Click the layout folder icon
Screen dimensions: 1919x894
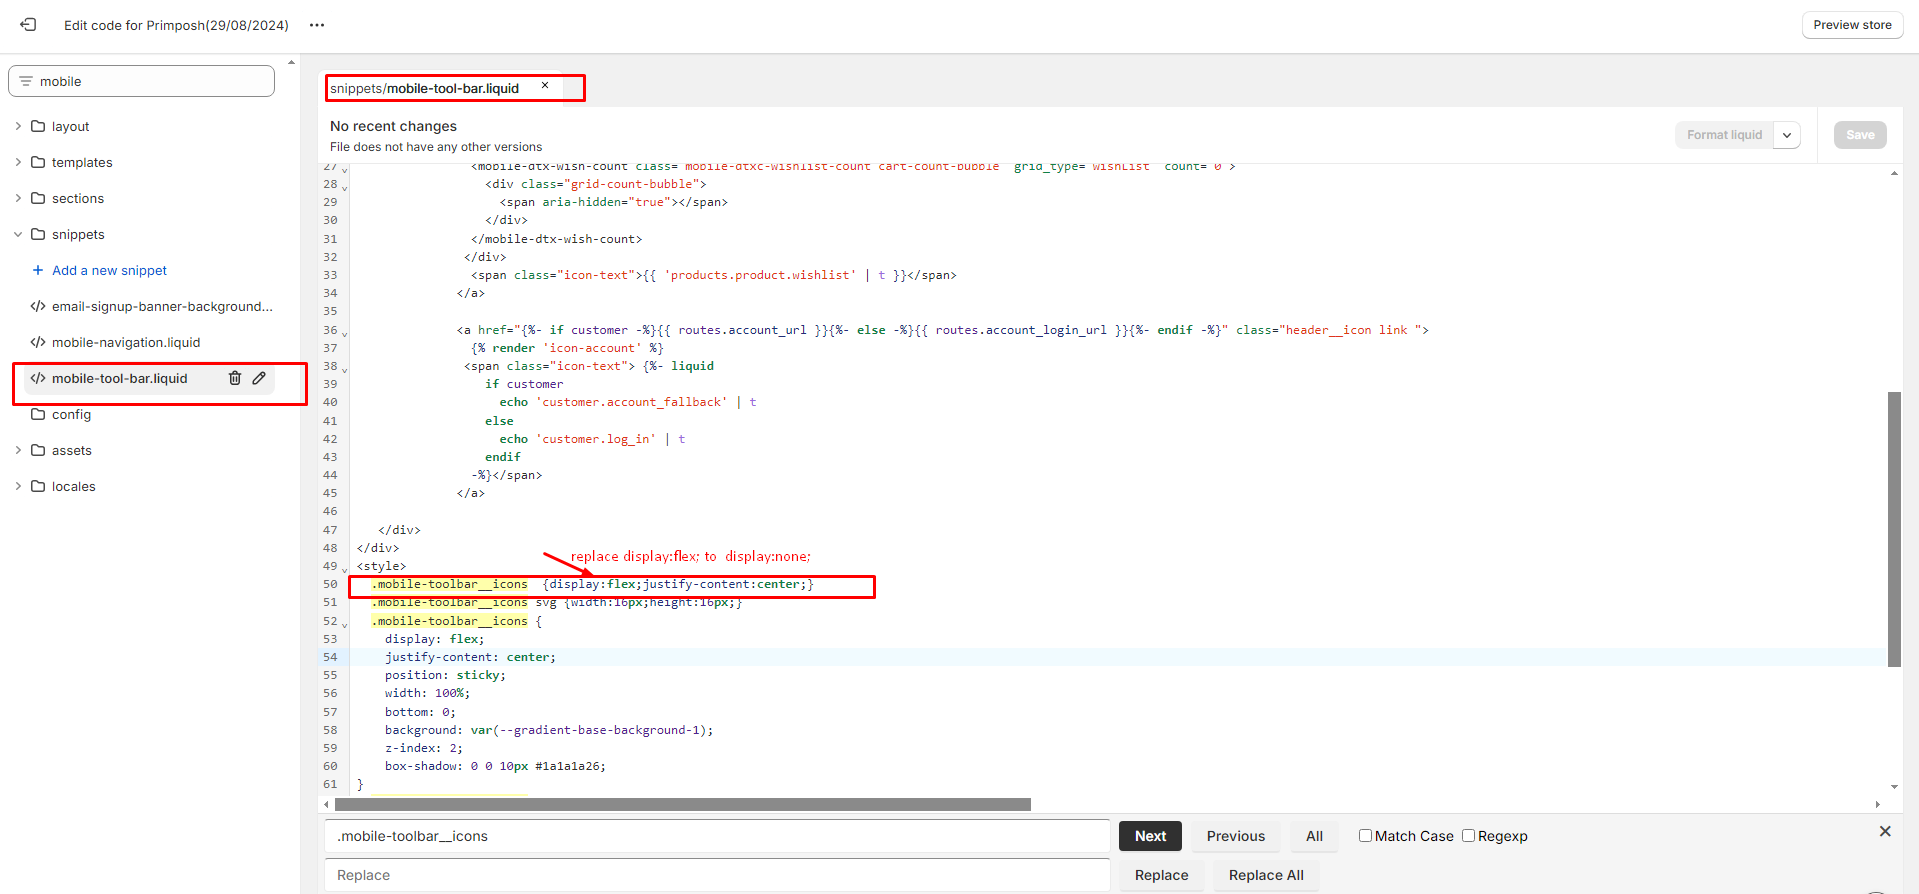[38, 126]
